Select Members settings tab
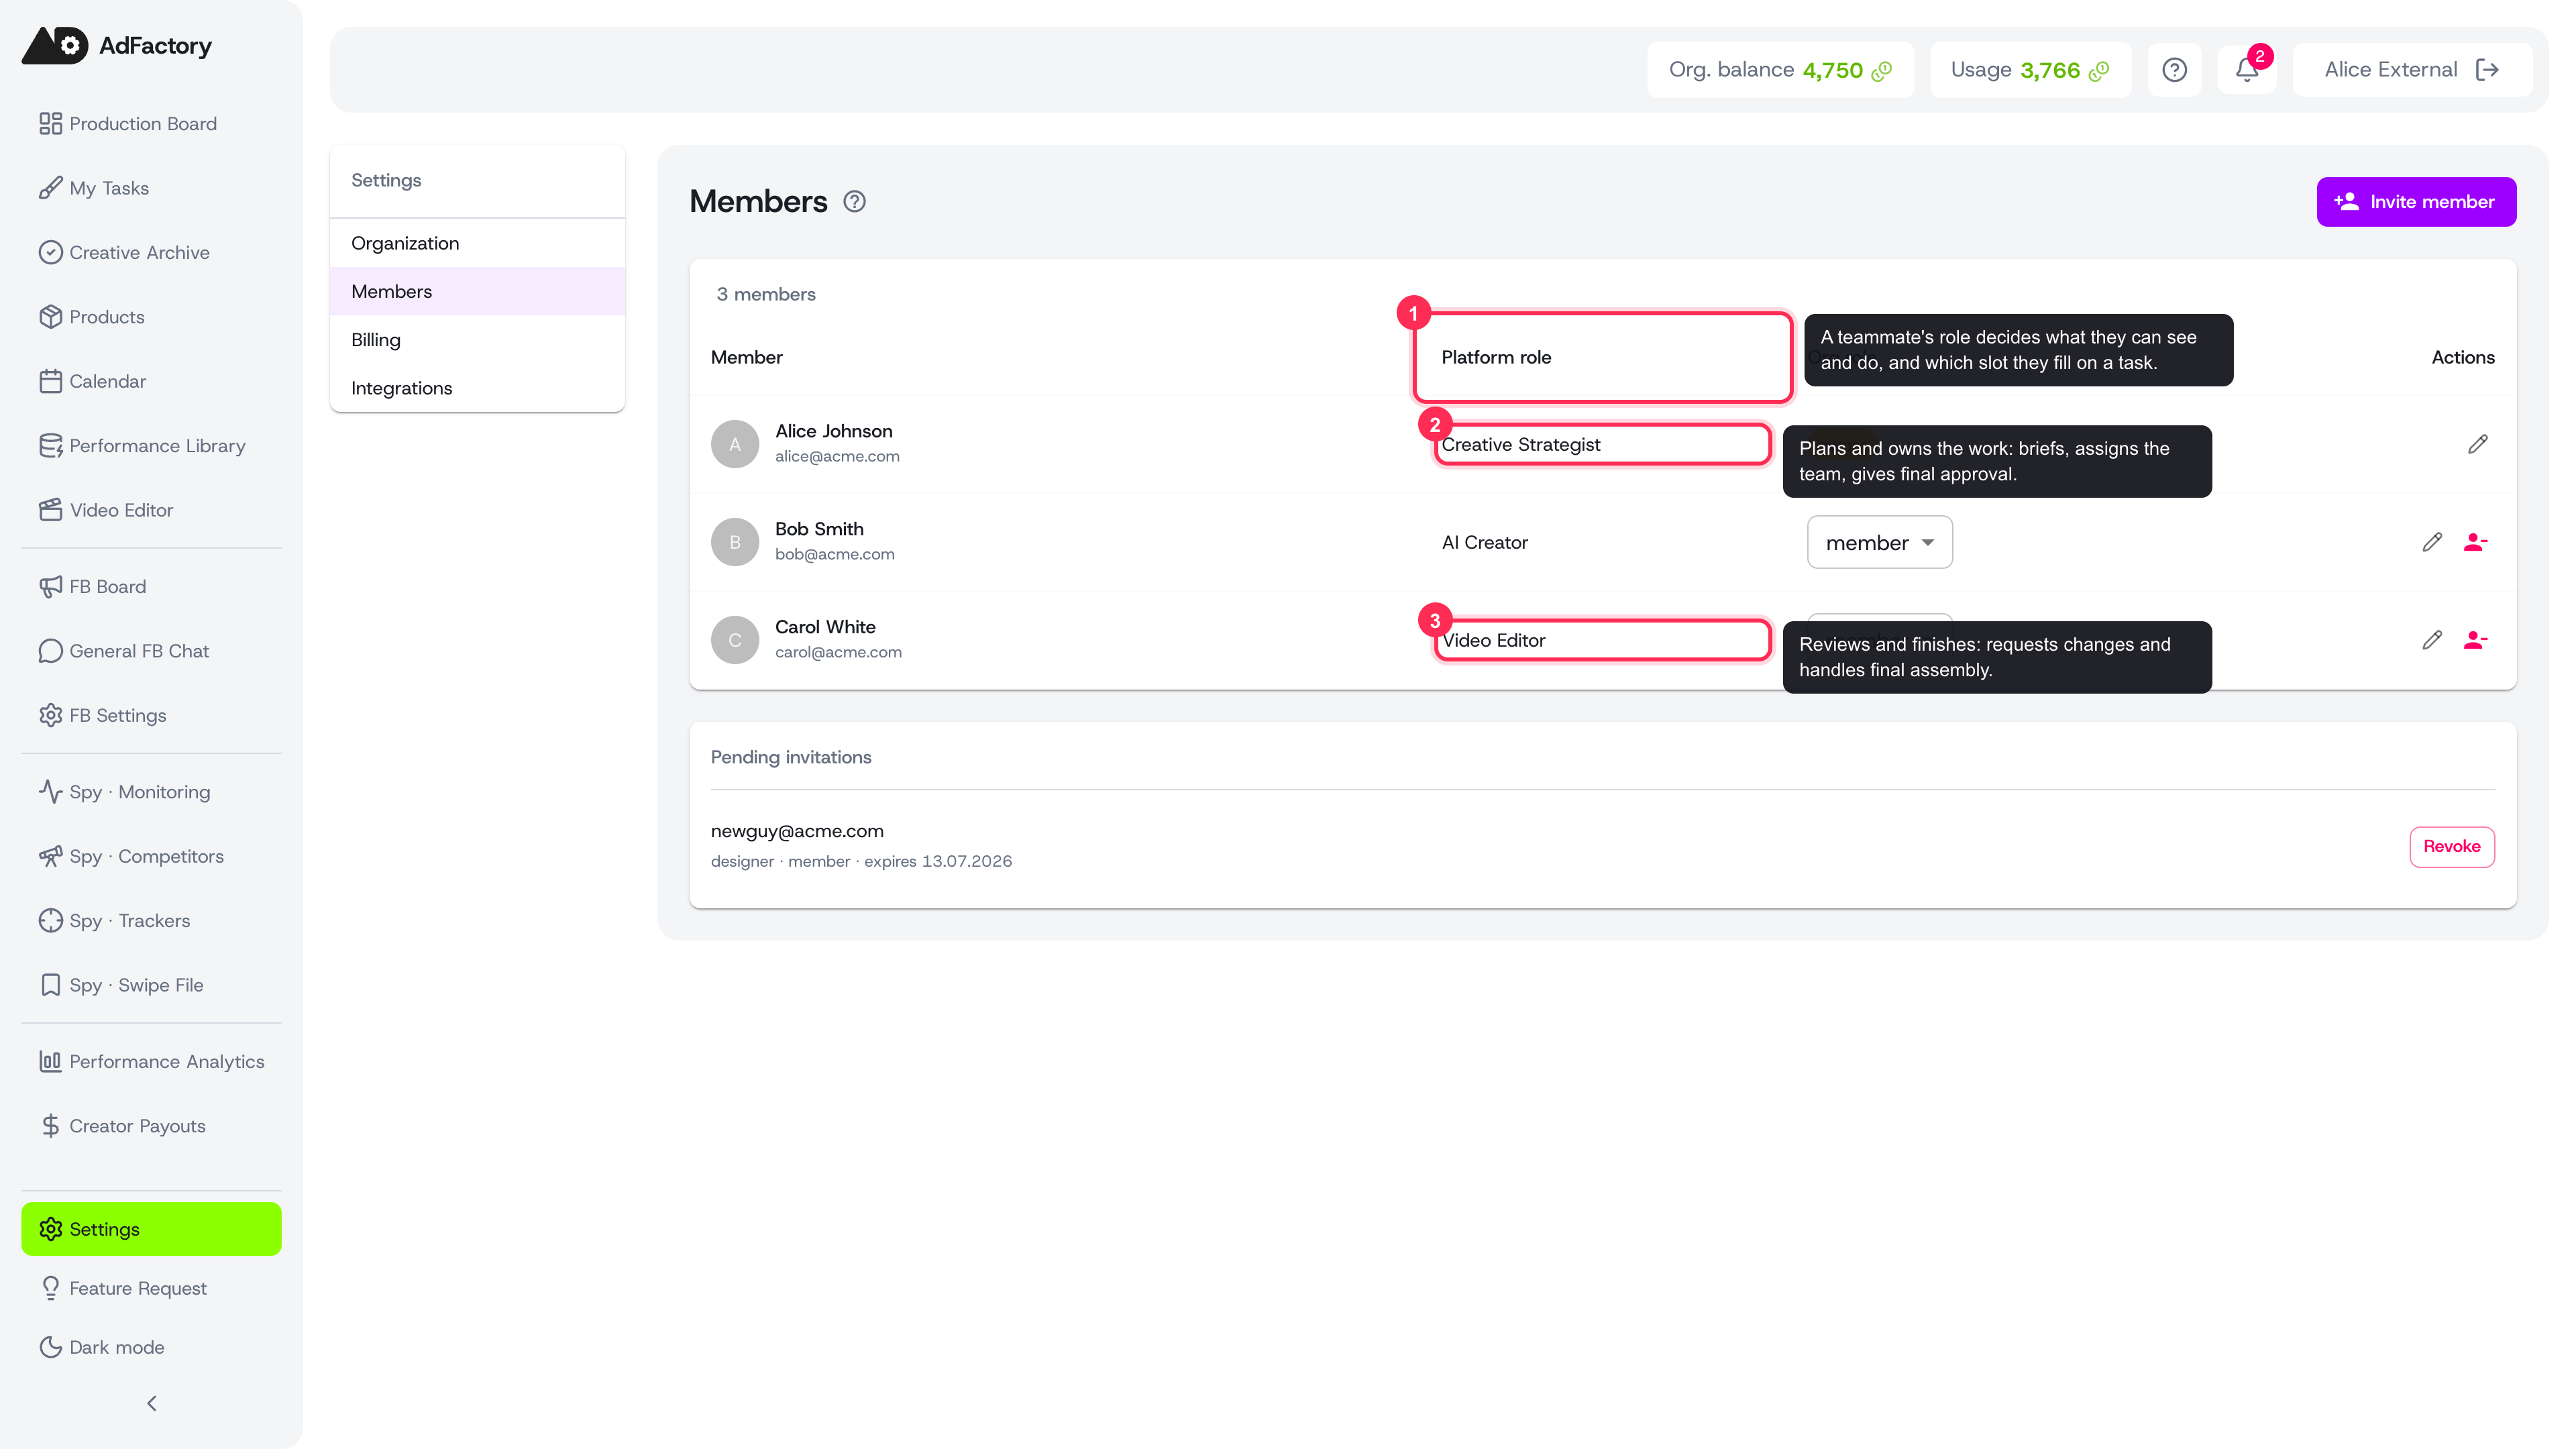The image size is (2576, 1449). [477, 291]
